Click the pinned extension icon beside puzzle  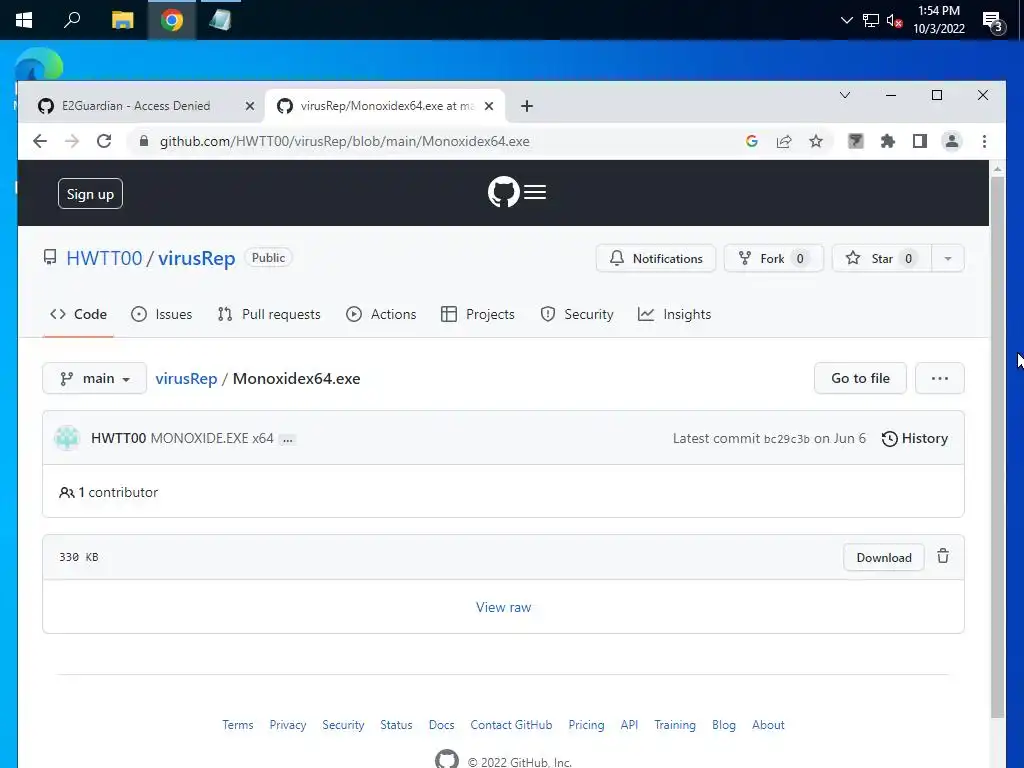click(856, 141)
